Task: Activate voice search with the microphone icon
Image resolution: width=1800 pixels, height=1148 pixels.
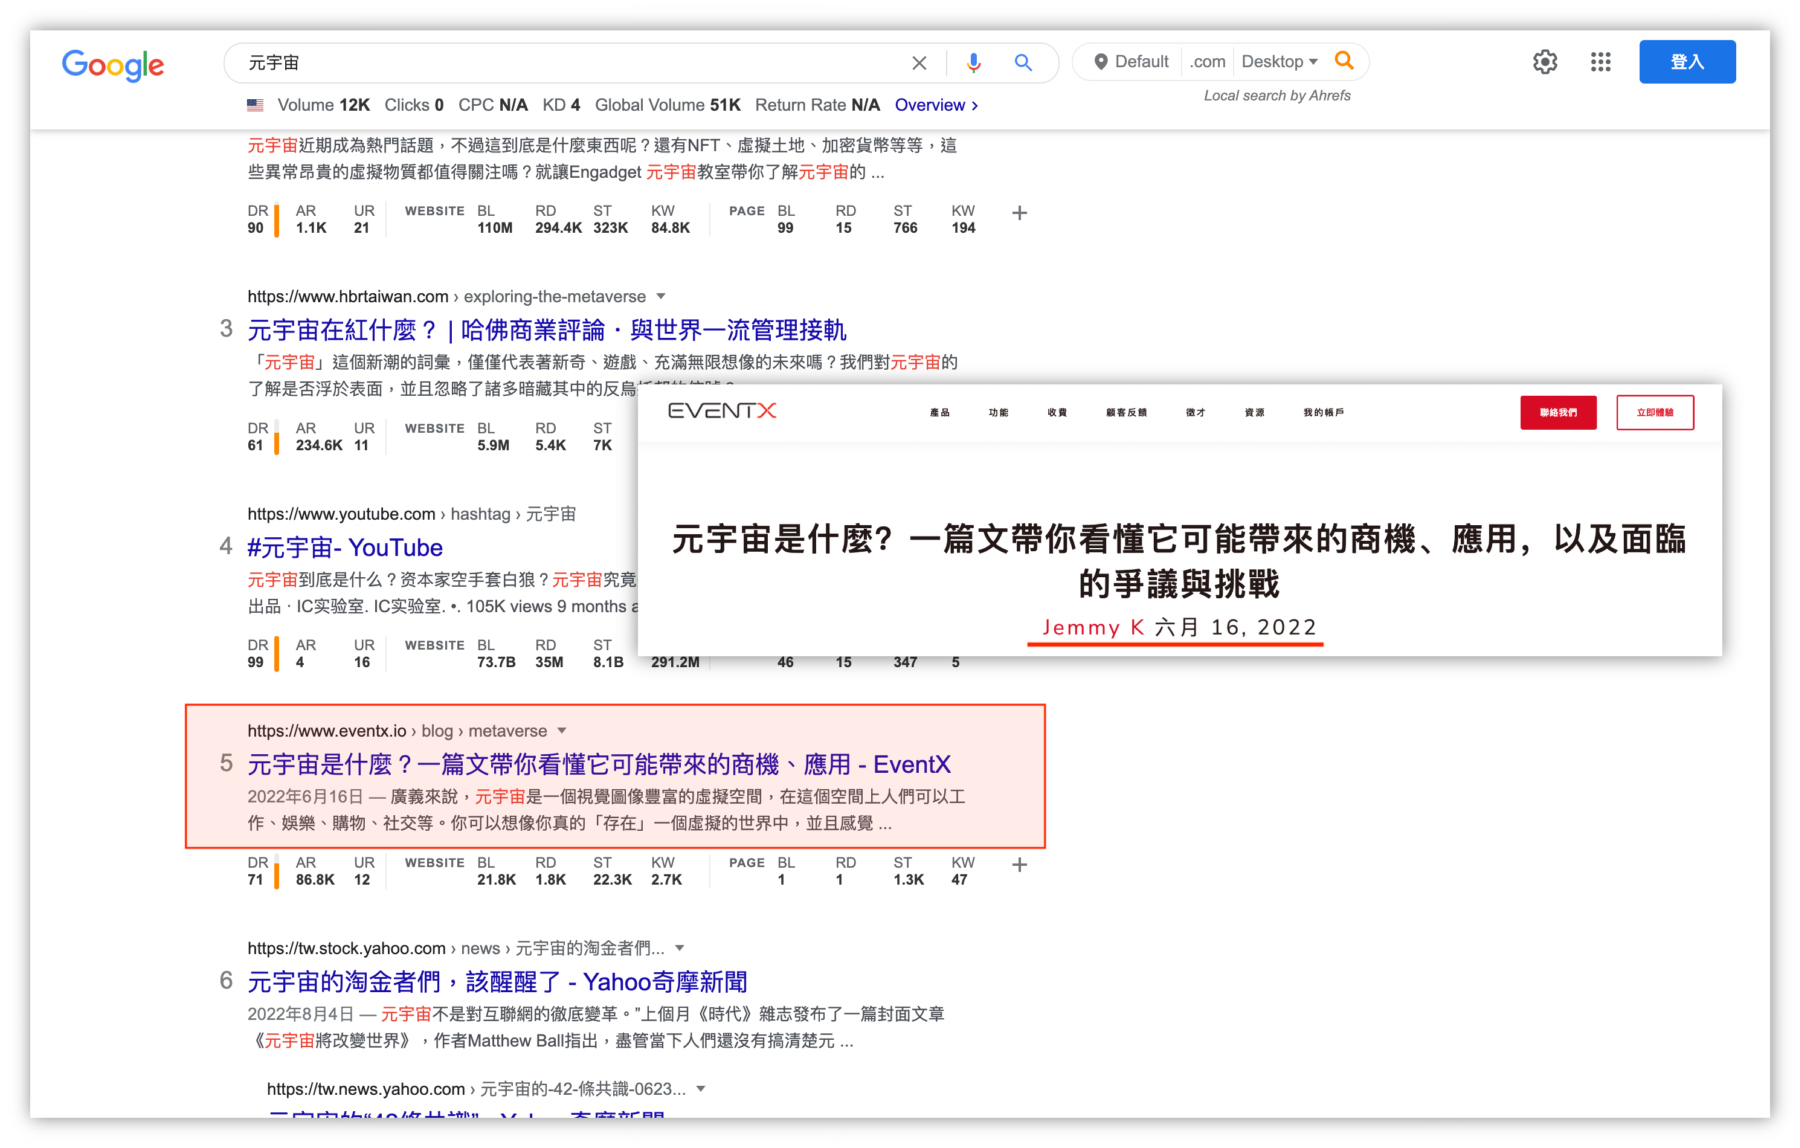Action: click(973, 62)
